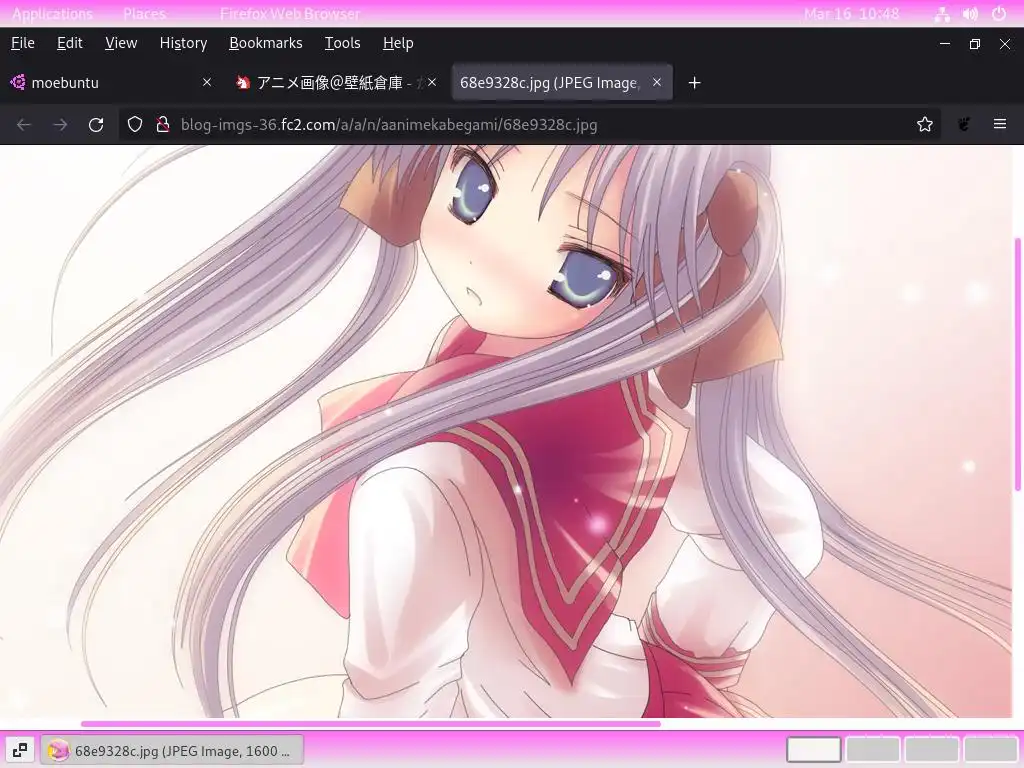Close the 68e9328c.jpg tab
Image resolution: width=1024 pixels, height=768 pixels.
(657, 82)
